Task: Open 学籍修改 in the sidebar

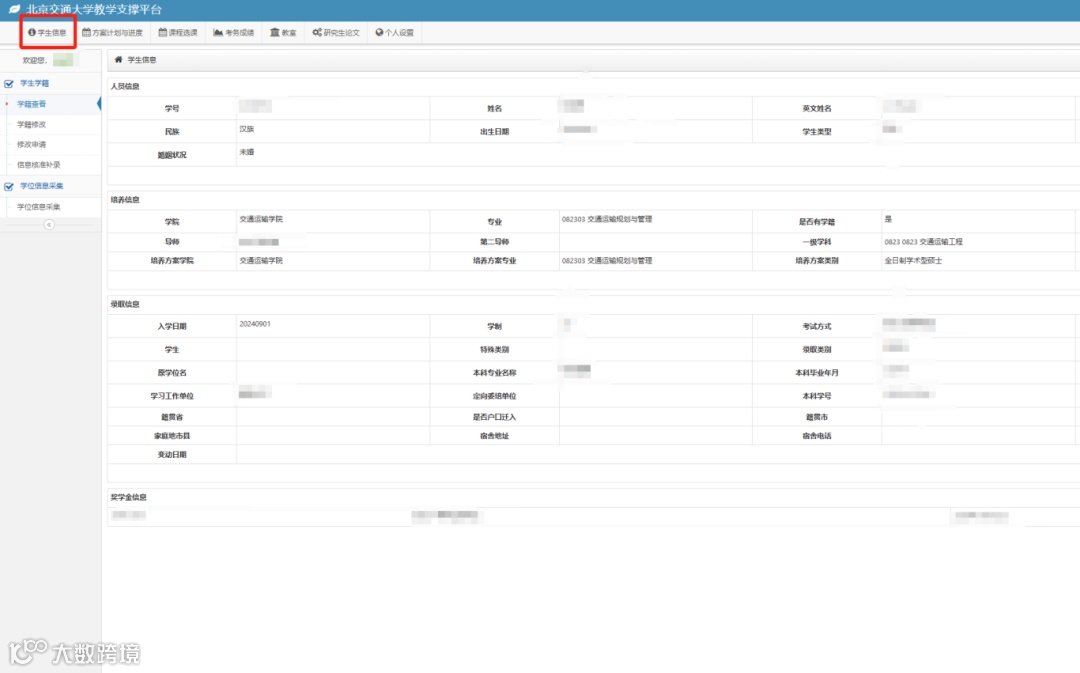Action: [32, 125]
